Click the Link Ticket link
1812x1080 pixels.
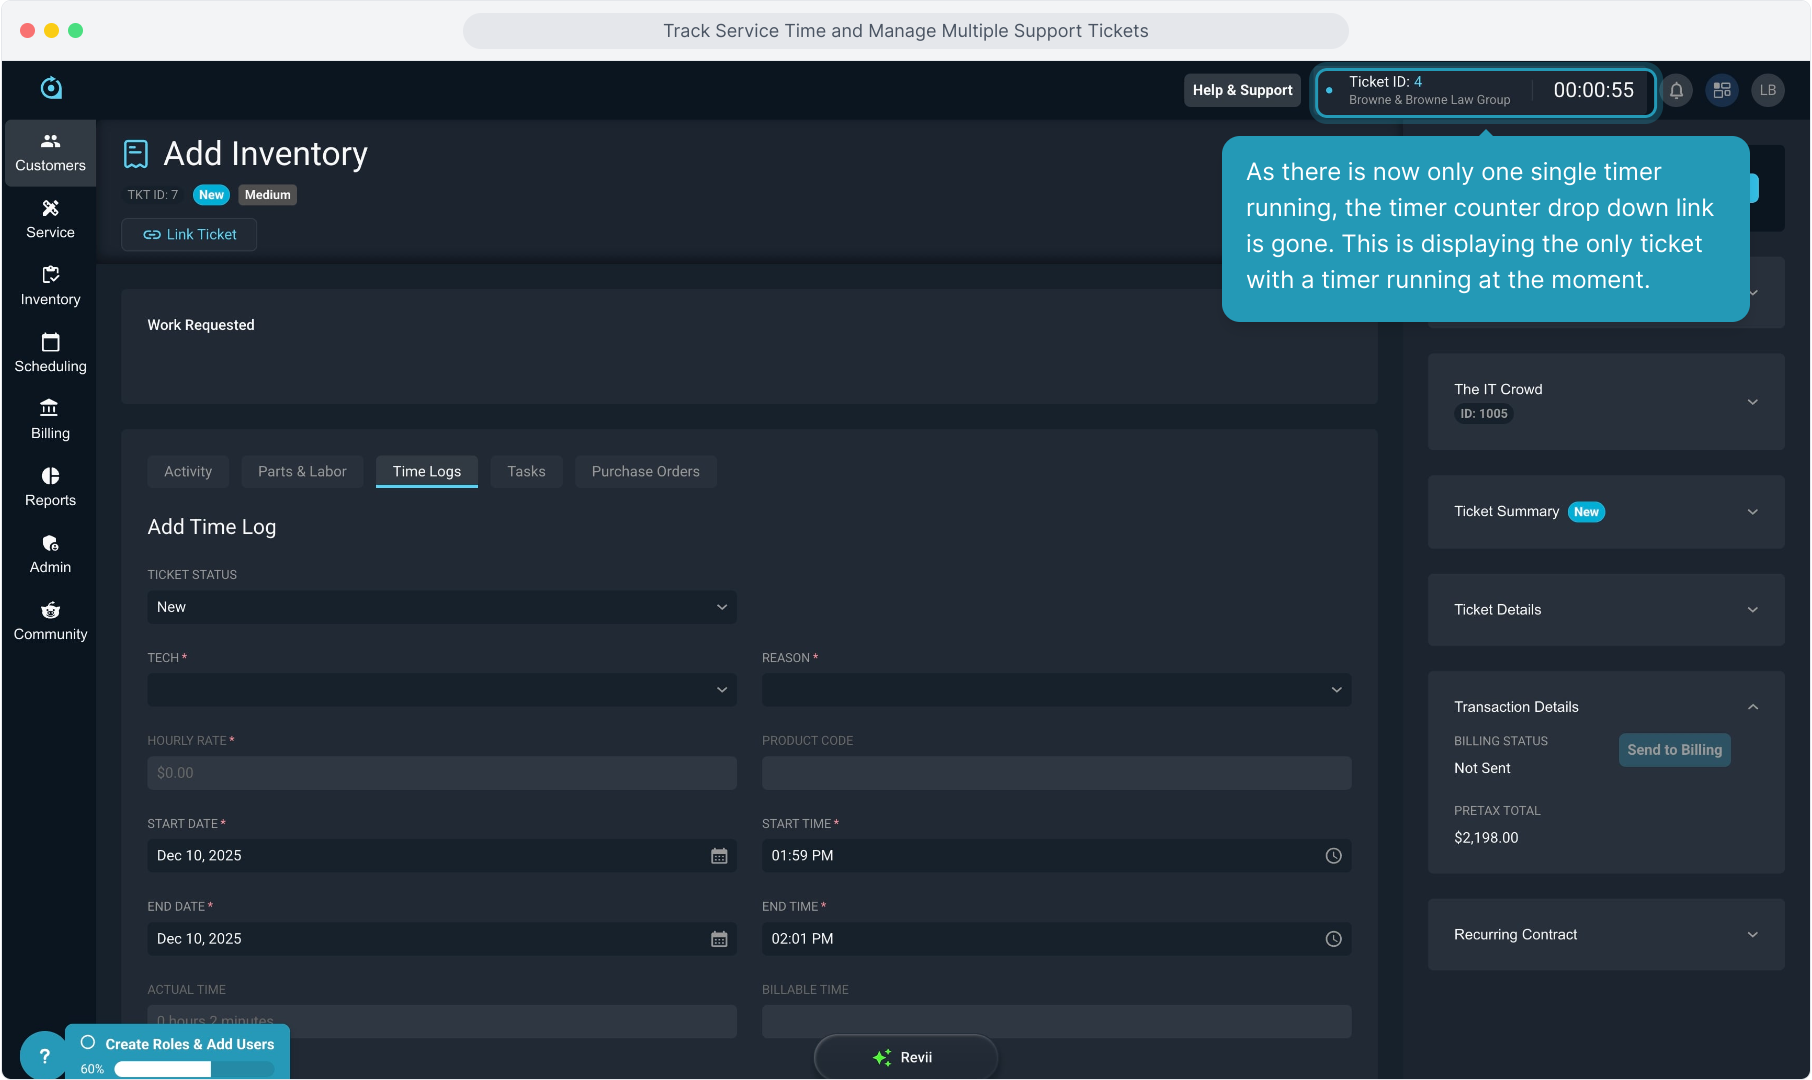(x=189, y=235)
